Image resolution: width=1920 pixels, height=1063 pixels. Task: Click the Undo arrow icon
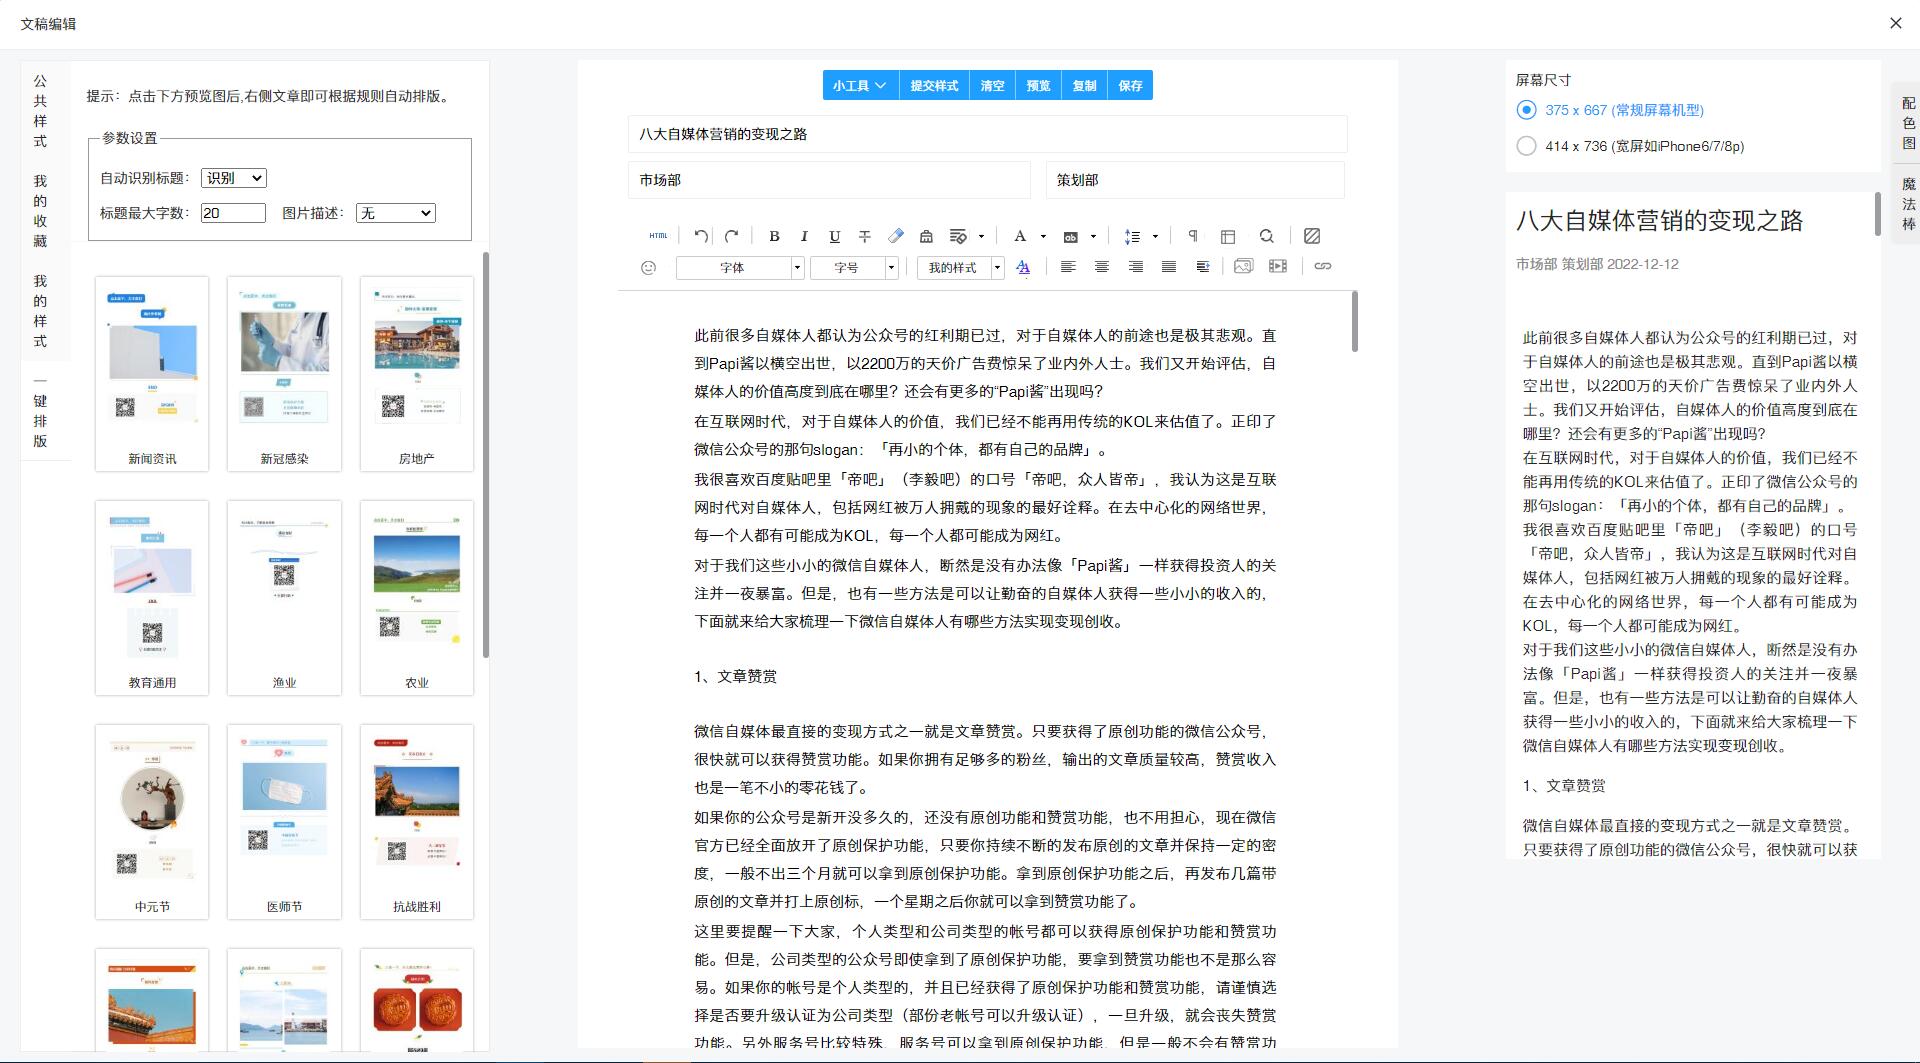(701, 236)
